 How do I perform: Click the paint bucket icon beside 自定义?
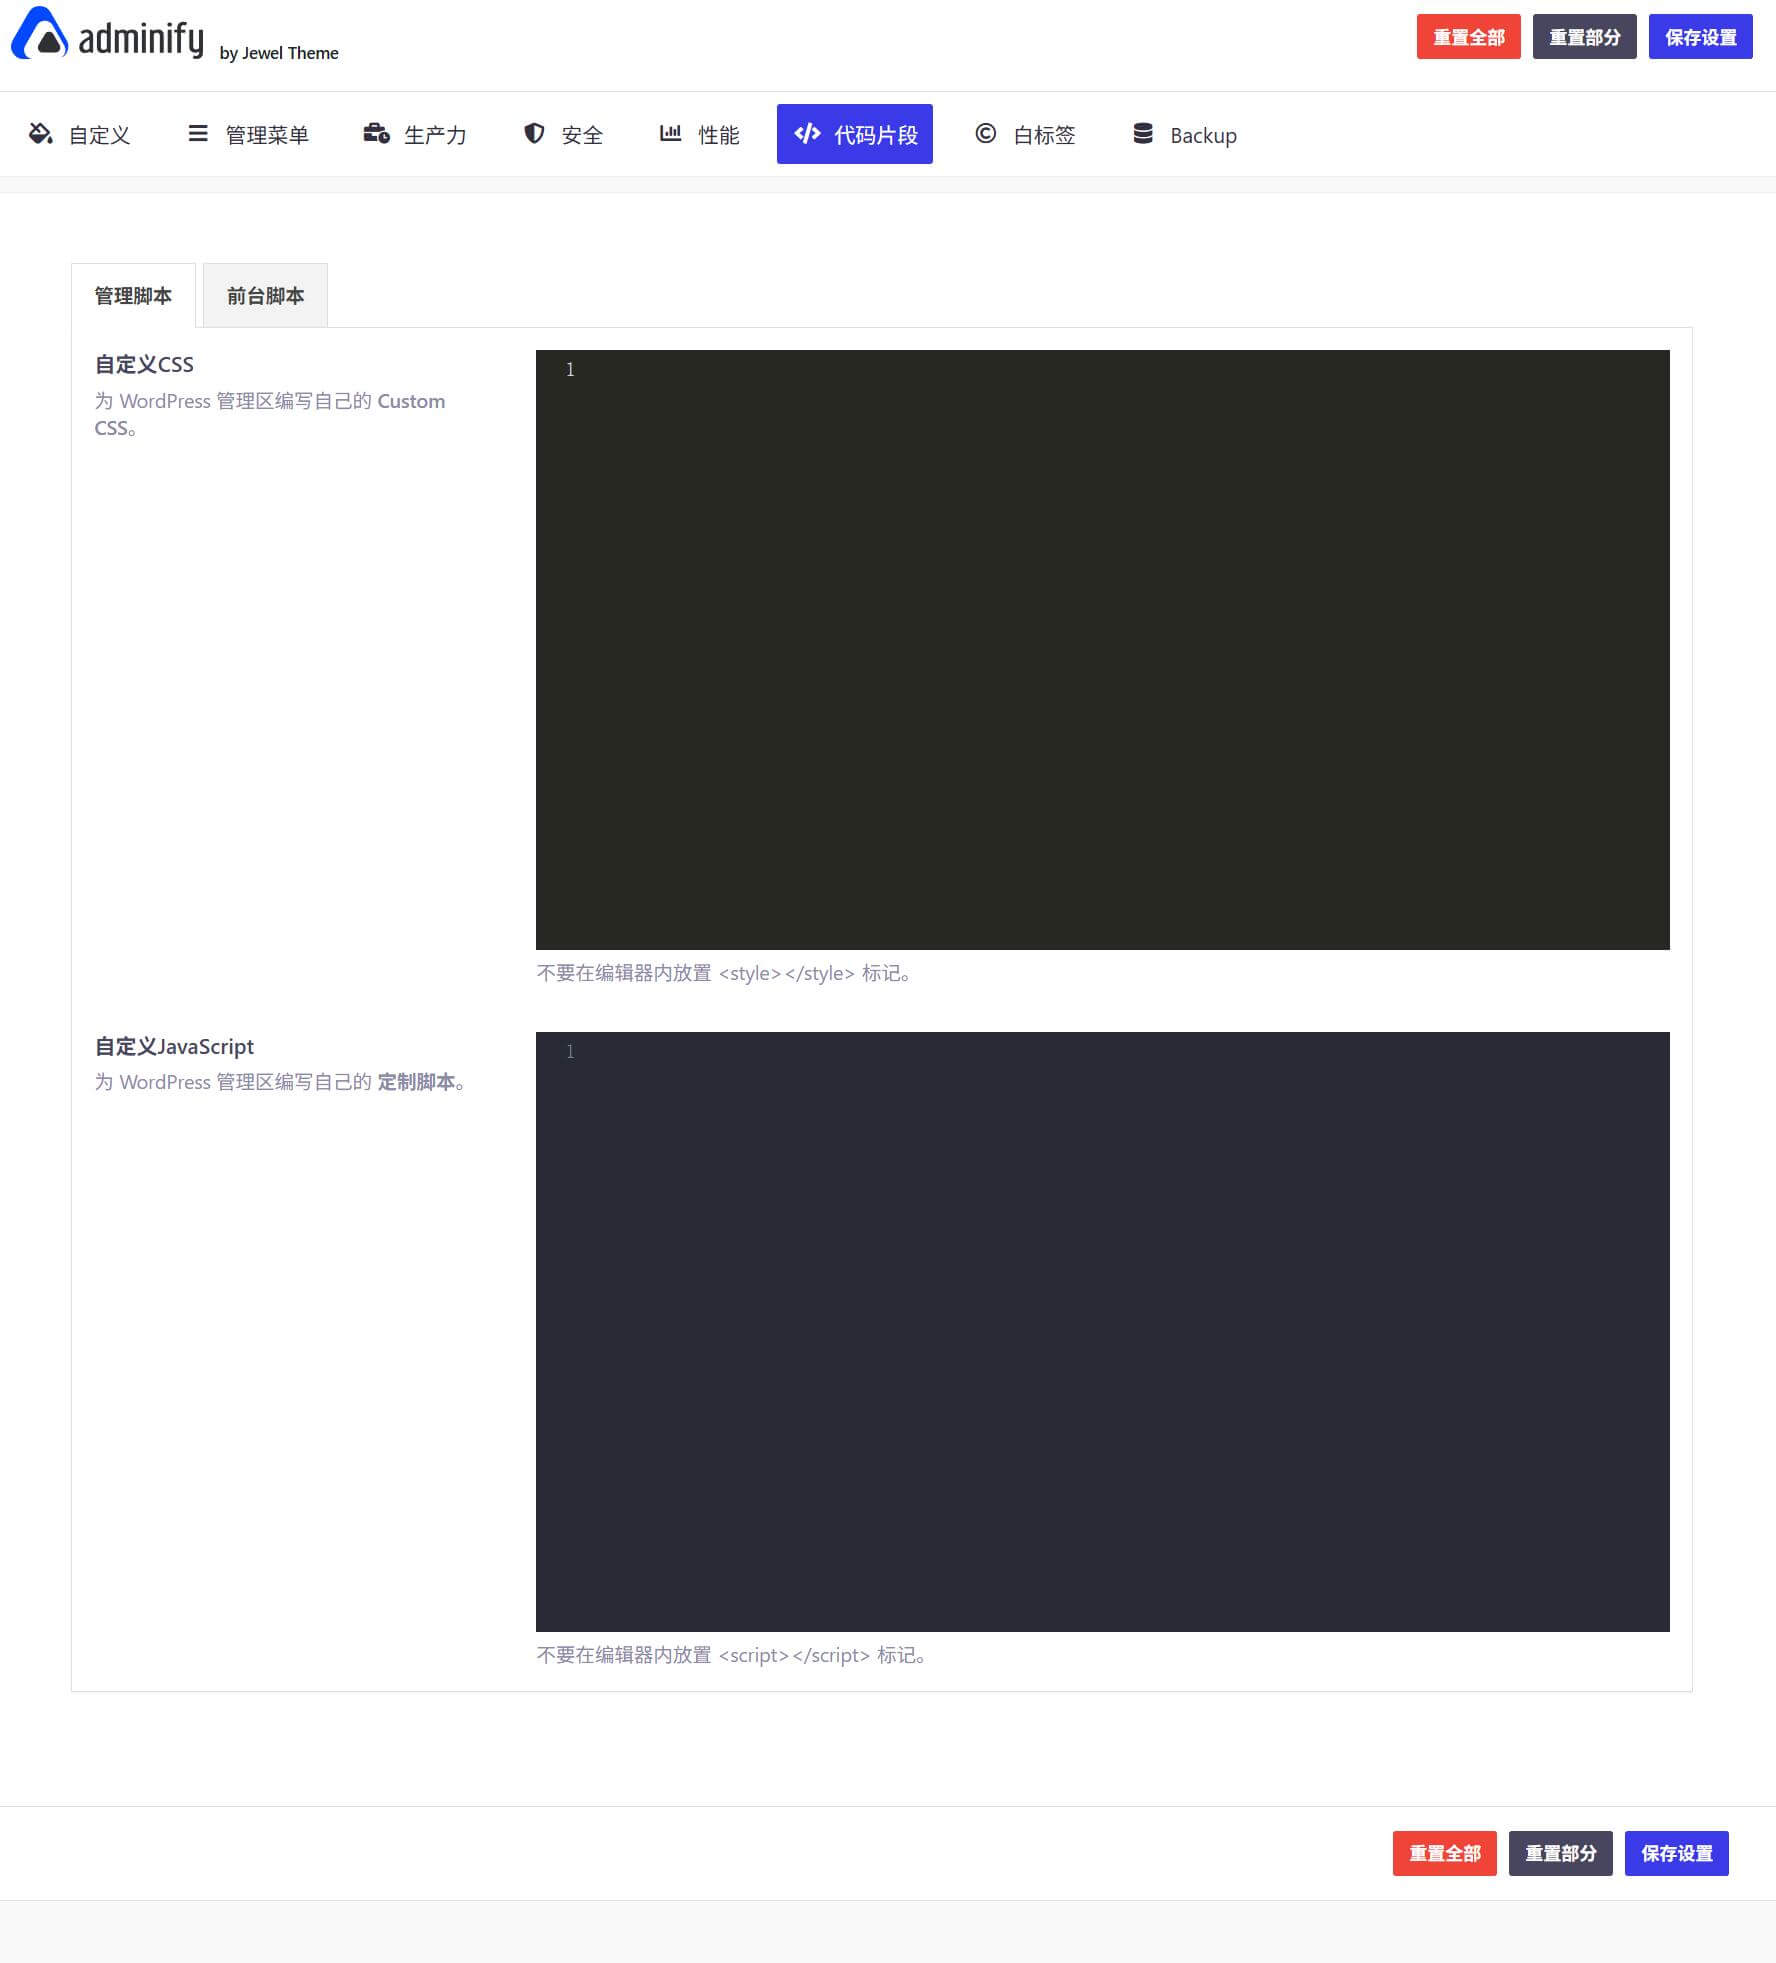(x=41, y=133)
